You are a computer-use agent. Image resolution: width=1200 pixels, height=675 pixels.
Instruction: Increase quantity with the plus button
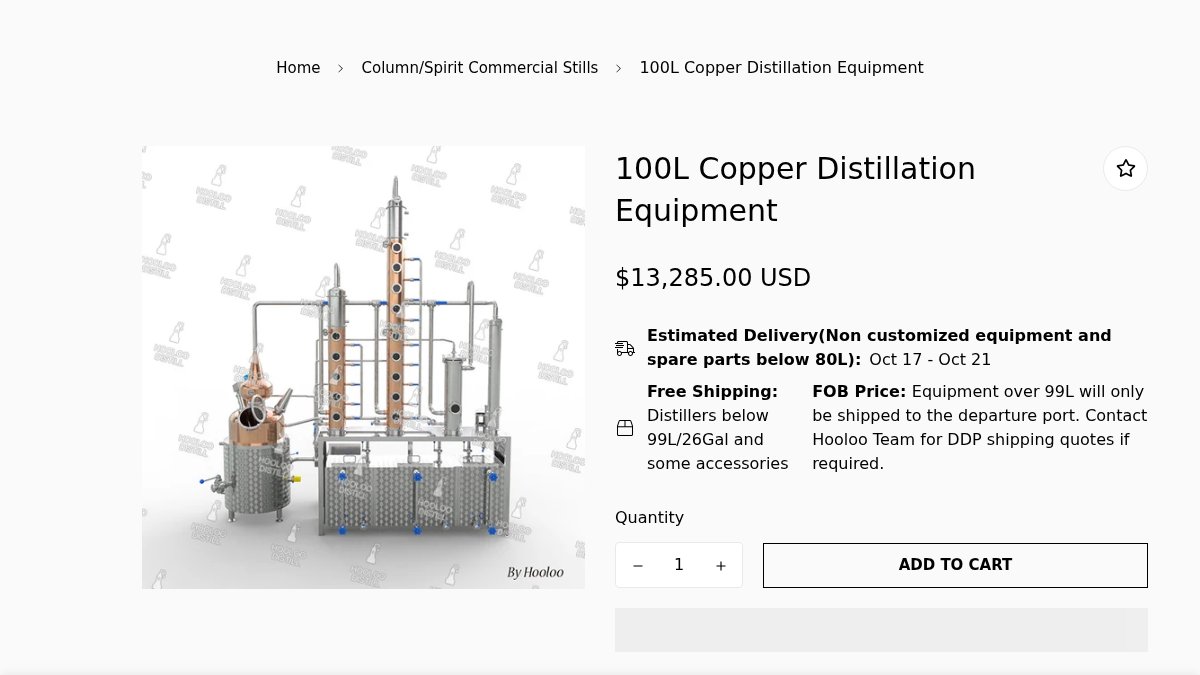pos(720,566)
